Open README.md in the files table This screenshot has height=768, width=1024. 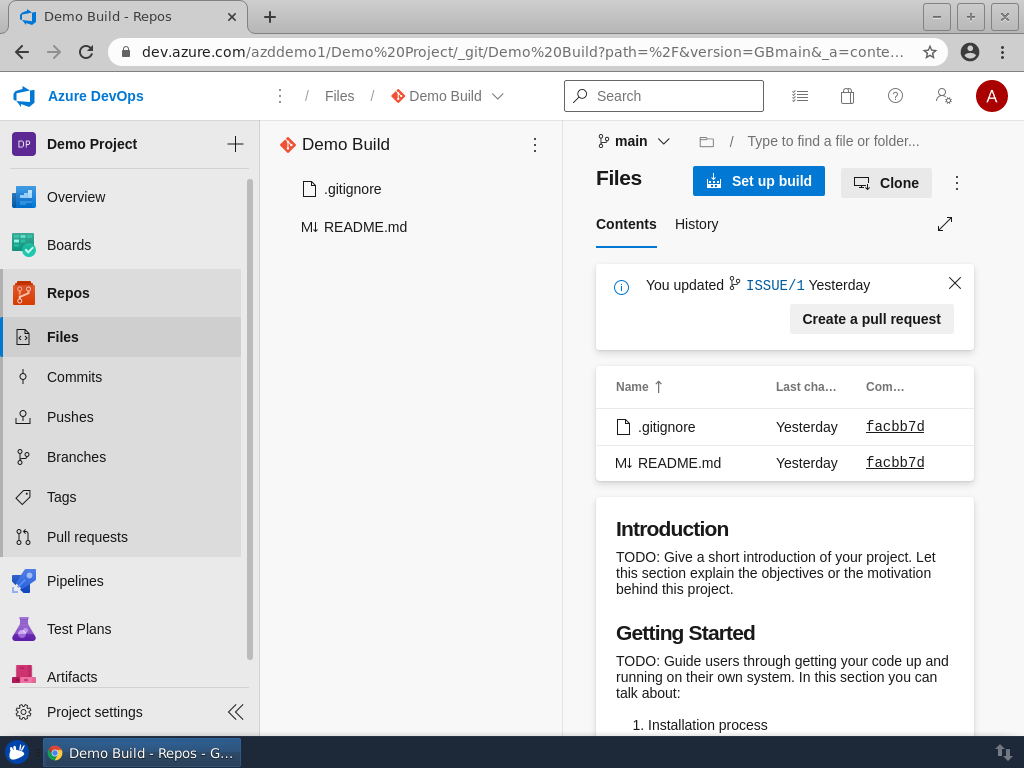coord(680,463)
